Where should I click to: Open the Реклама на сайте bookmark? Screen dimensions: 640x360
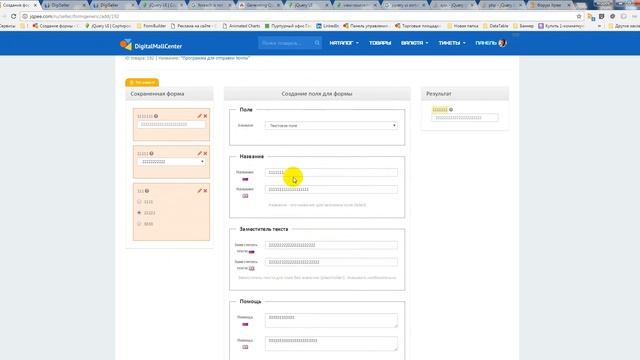[193, 26]
